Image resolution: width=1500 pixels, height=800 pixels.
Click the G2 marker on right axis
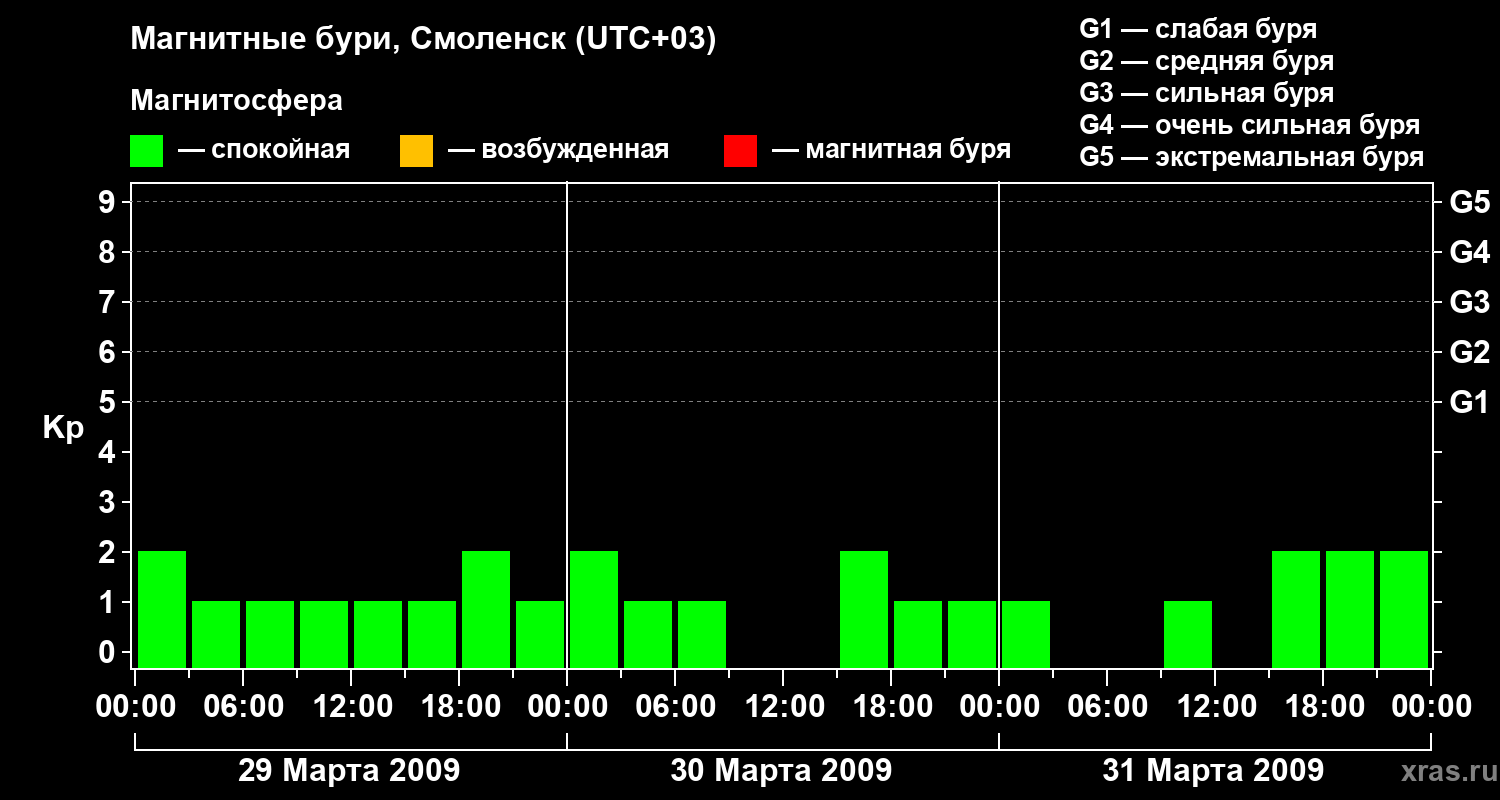[1469, 352]
